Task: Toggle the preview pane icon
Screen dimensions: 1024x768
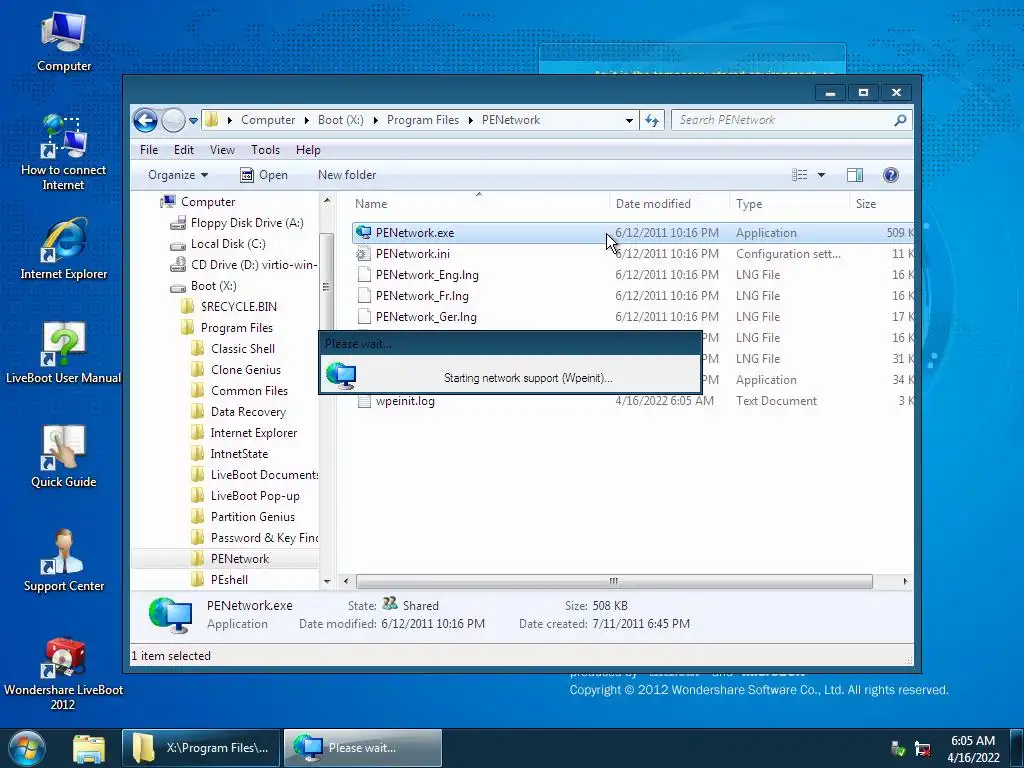Action: point(855,175)
